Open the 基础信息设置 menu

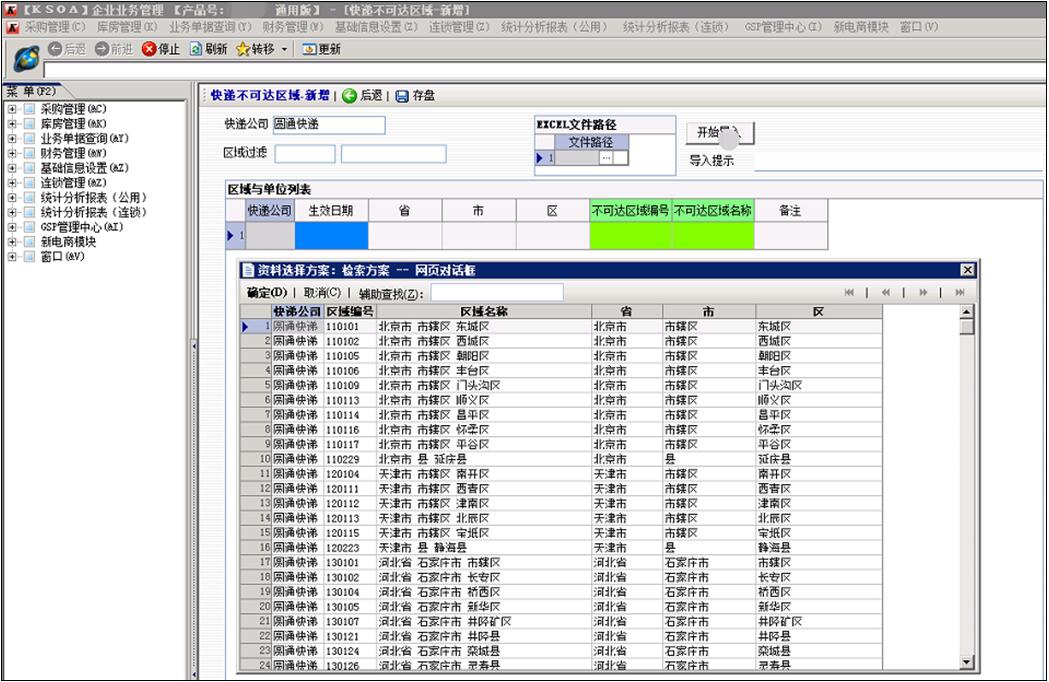(x=376, y=27)
